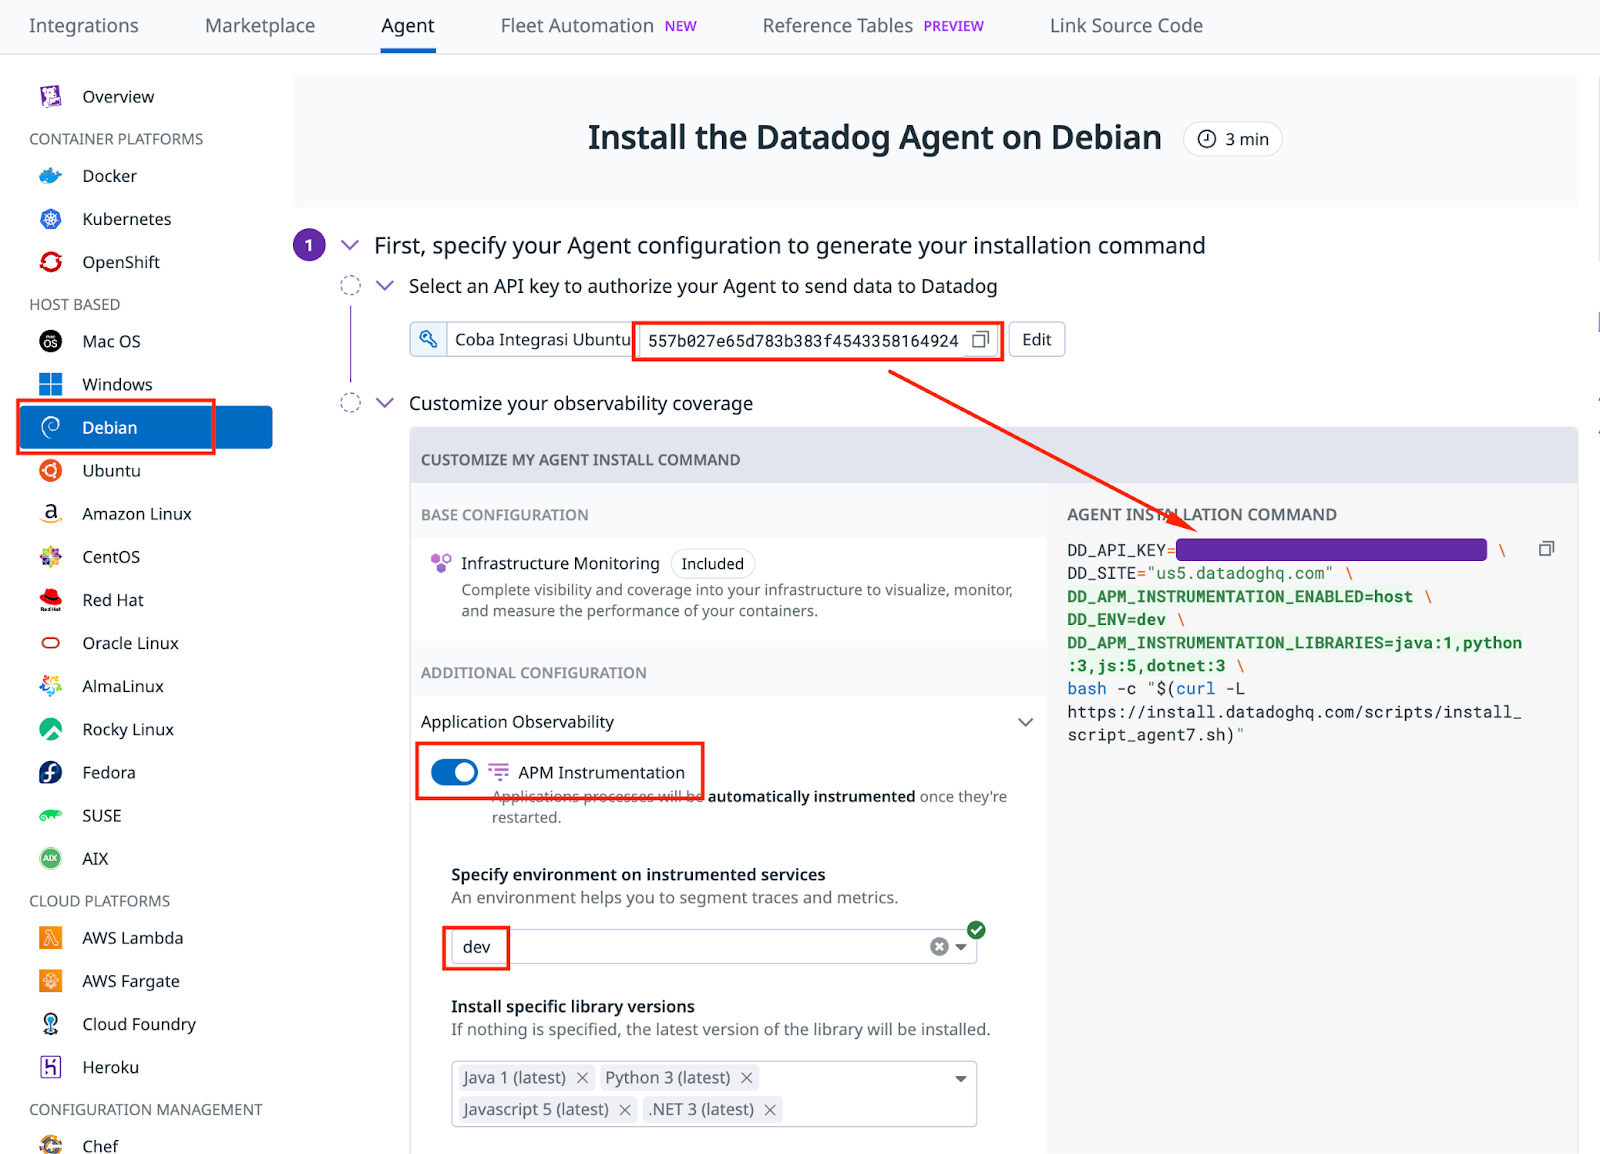Click the AWS Fargate icon

(51, 981)
